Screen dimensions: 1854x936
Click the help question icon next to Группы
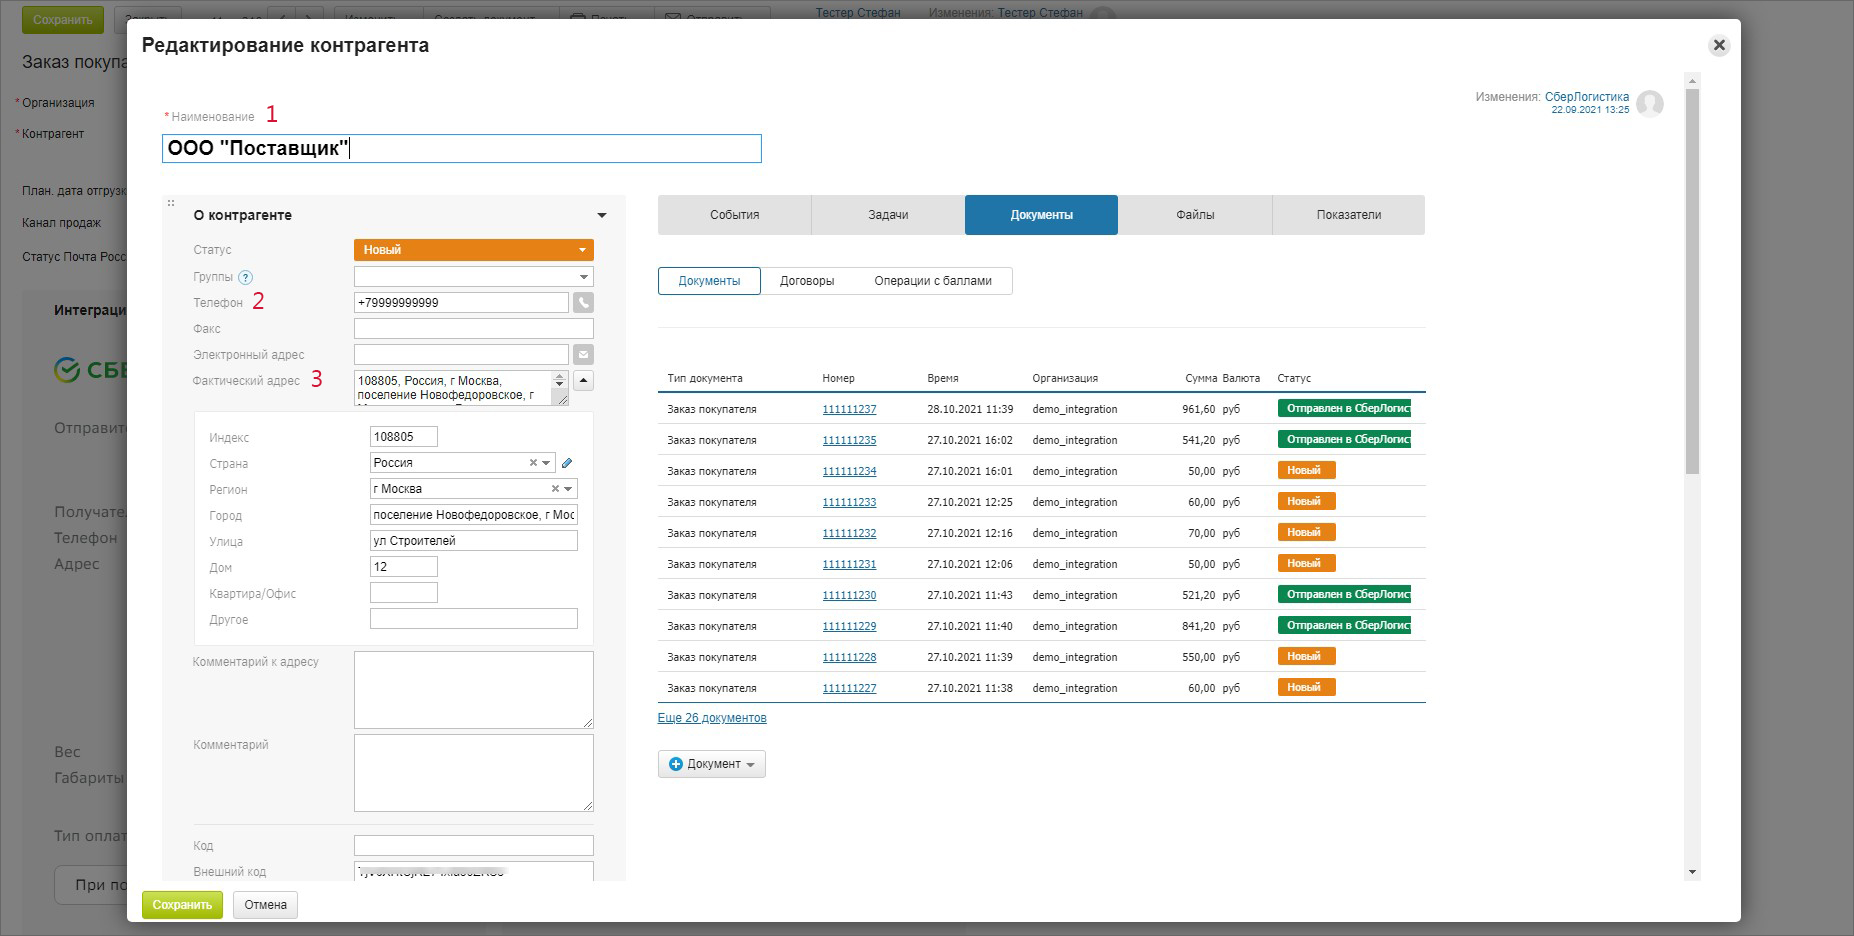click(x=246, y=277)
